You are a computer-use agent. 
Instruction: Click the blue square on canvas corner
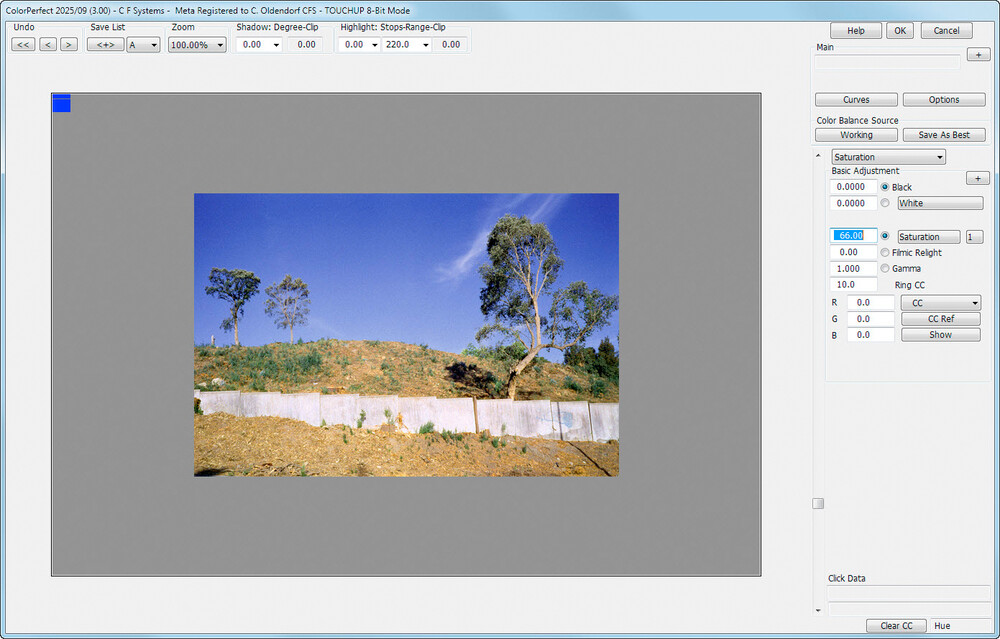(x=61, y=102)
